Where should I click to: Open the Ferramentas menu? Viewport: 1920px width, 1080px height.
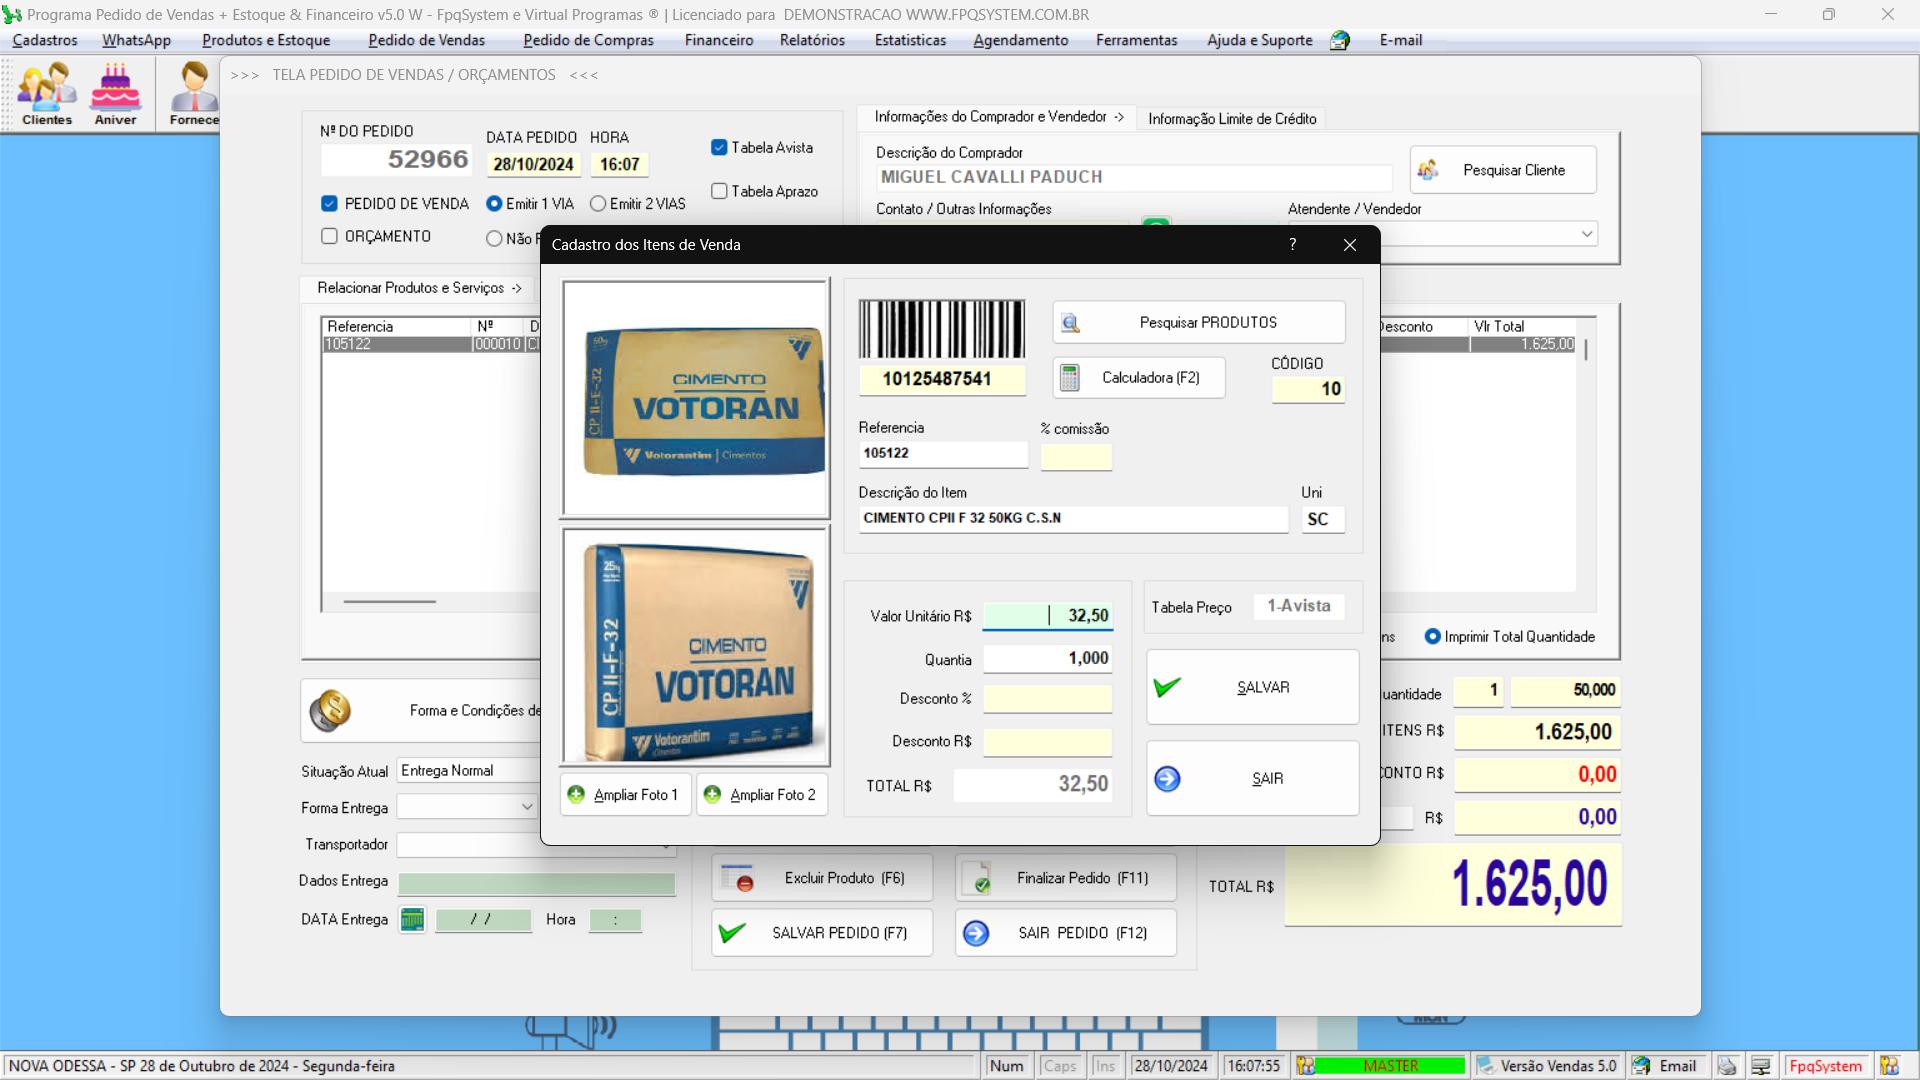(1136, 40)
